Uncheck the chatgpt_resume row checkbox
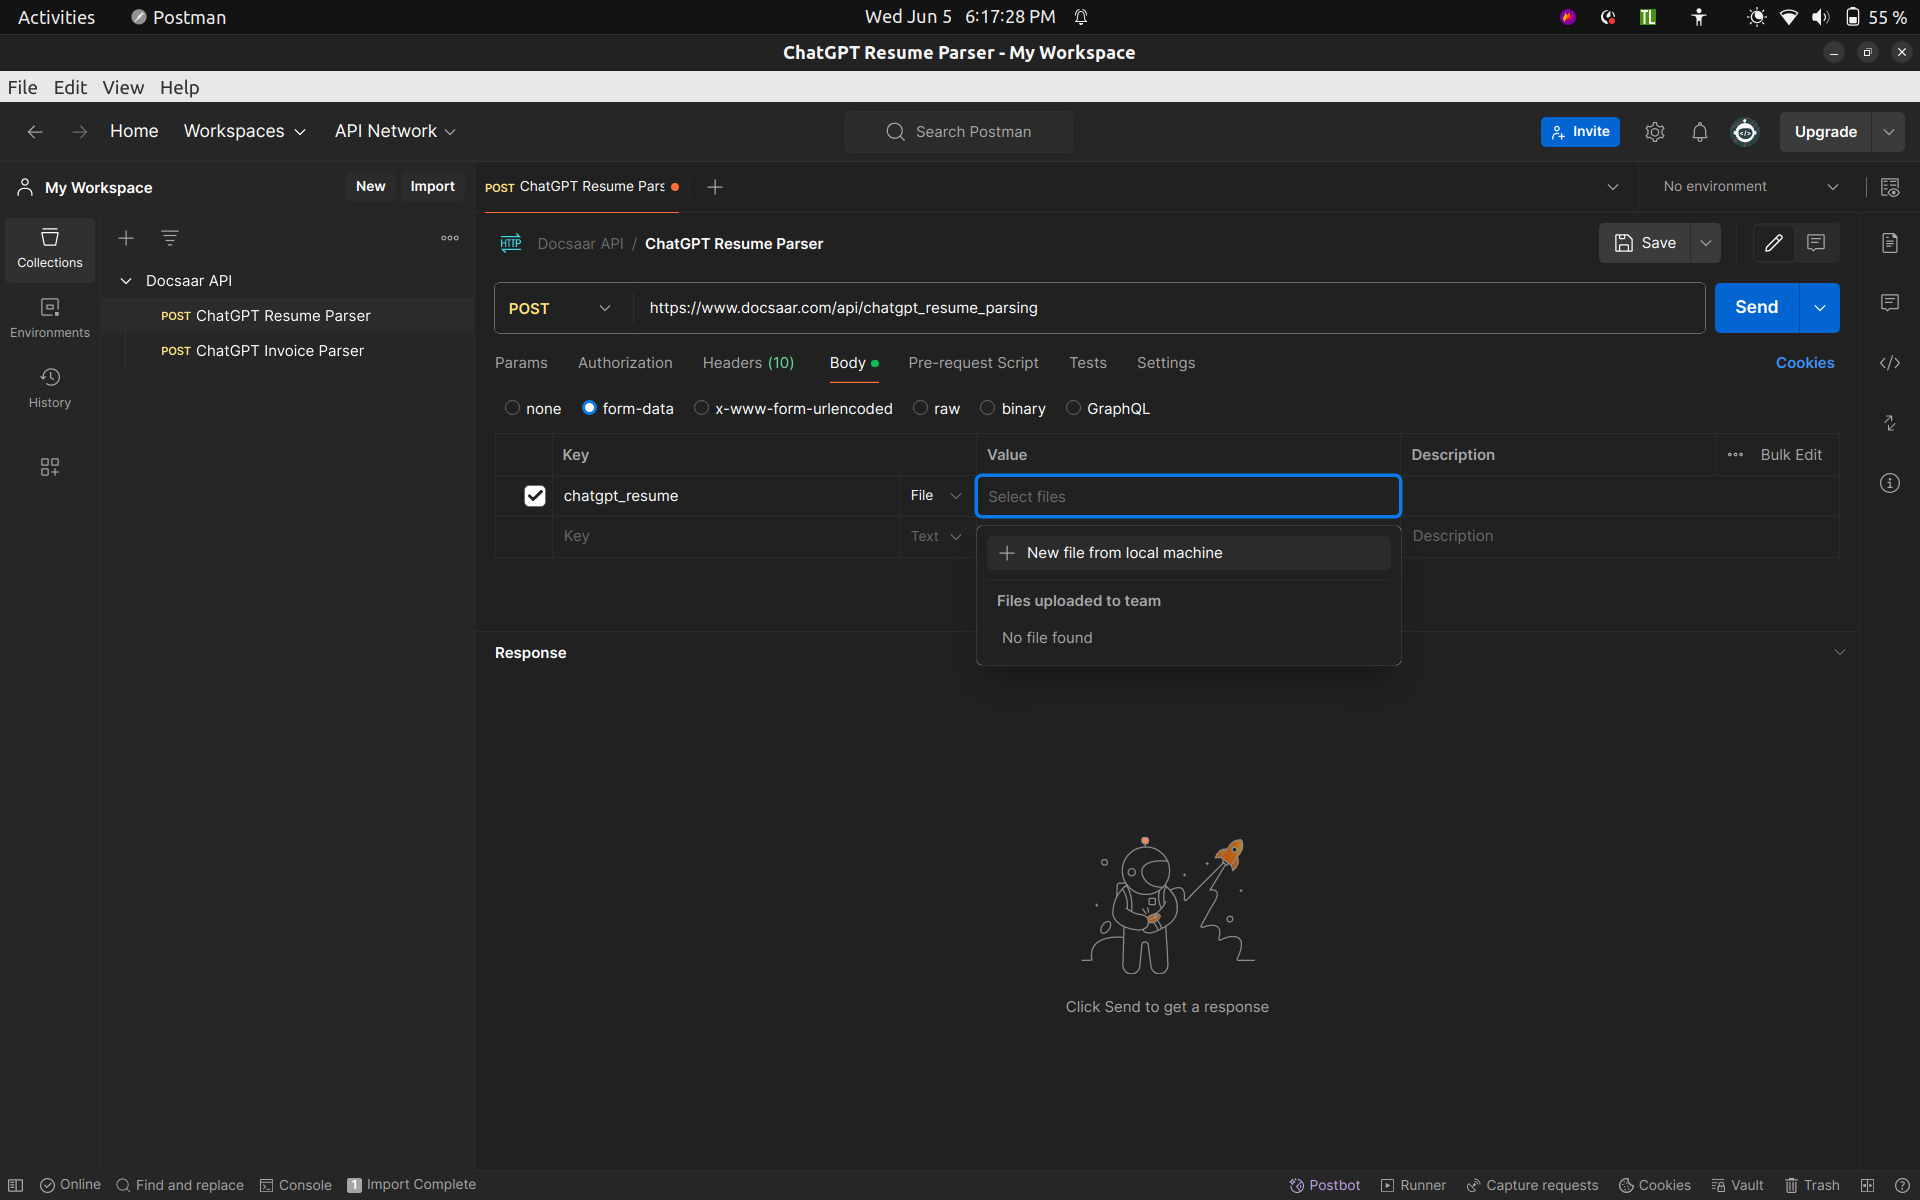 coord(535,496)
